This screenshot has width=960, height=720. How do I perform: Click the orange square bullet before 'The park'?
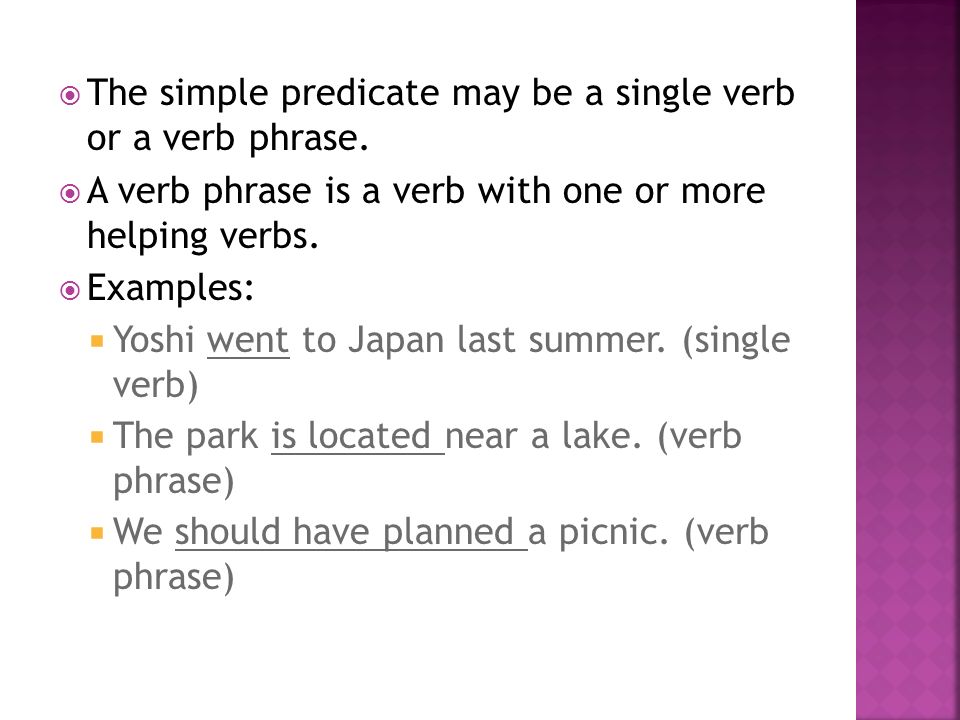(97, 437)
